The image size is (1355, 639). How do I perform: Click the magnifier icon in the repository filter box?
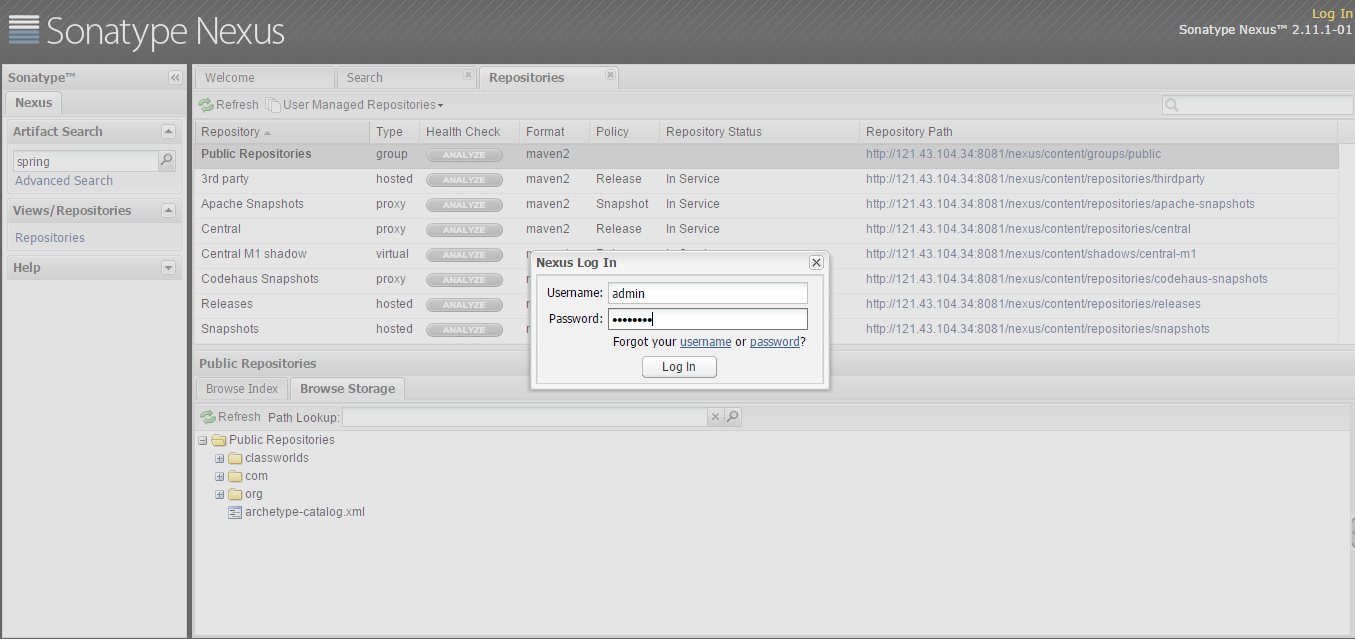(1172, 105)
